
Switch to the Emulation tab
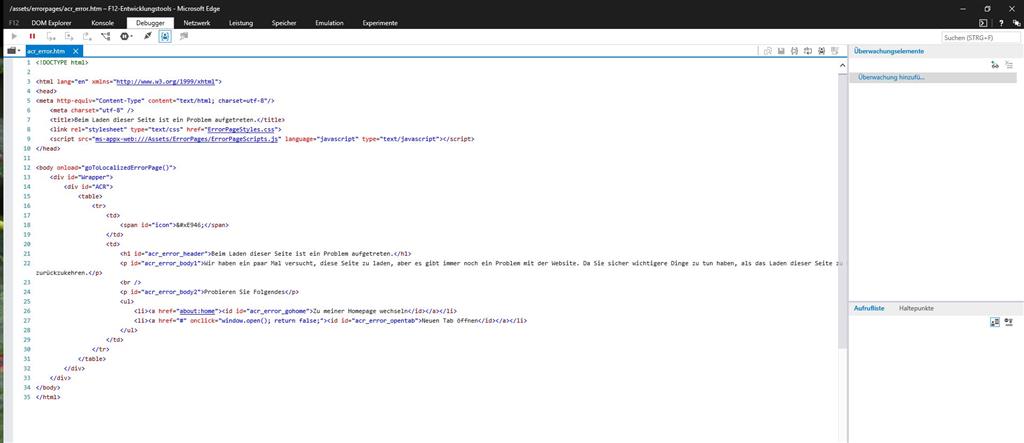pyautogui.click(x=329, y=23)
